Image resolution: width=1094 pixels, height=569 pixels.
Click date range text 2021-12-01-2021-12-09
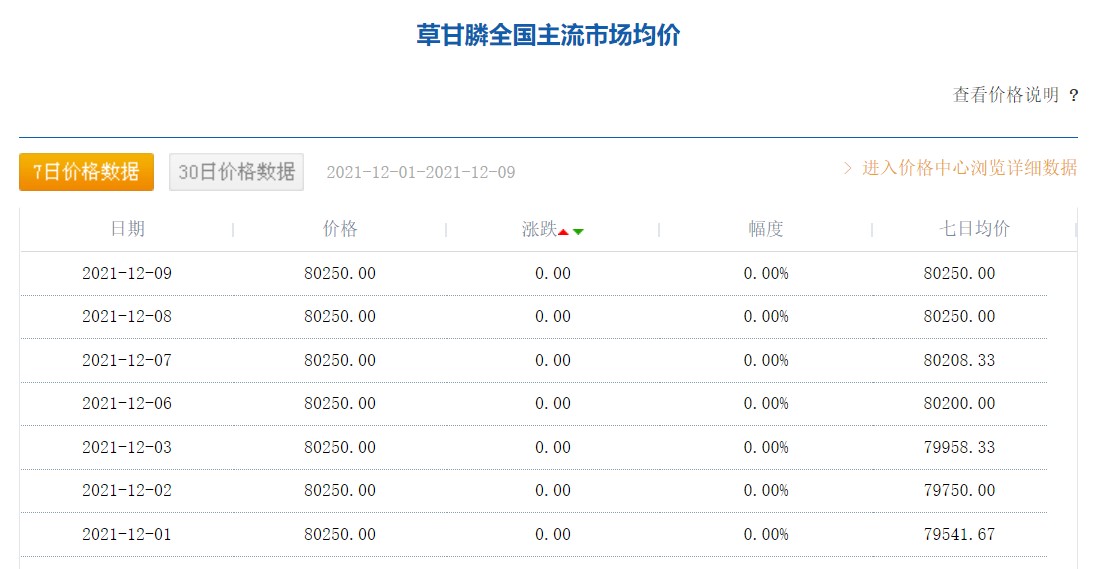point(421,172)
